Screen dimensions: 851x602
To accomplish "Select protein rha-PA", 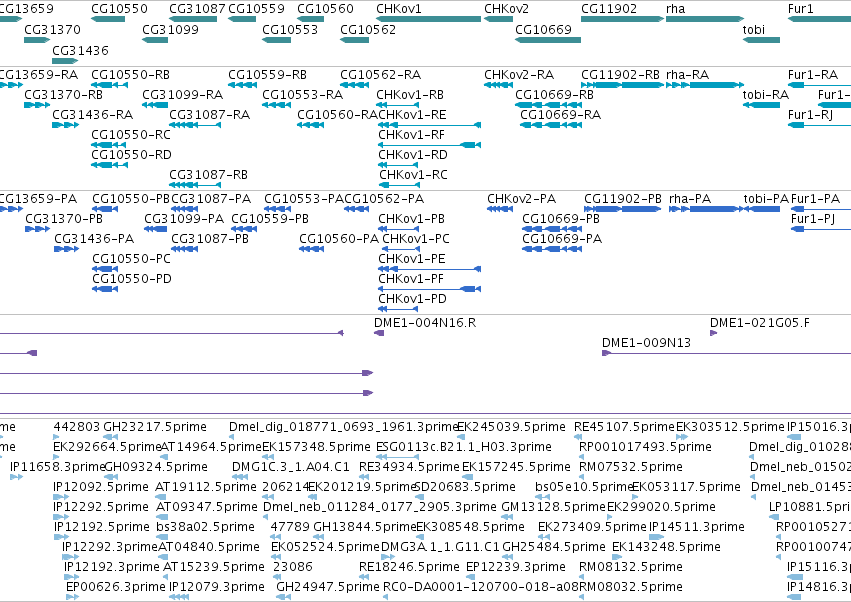I will coord(690,199).
